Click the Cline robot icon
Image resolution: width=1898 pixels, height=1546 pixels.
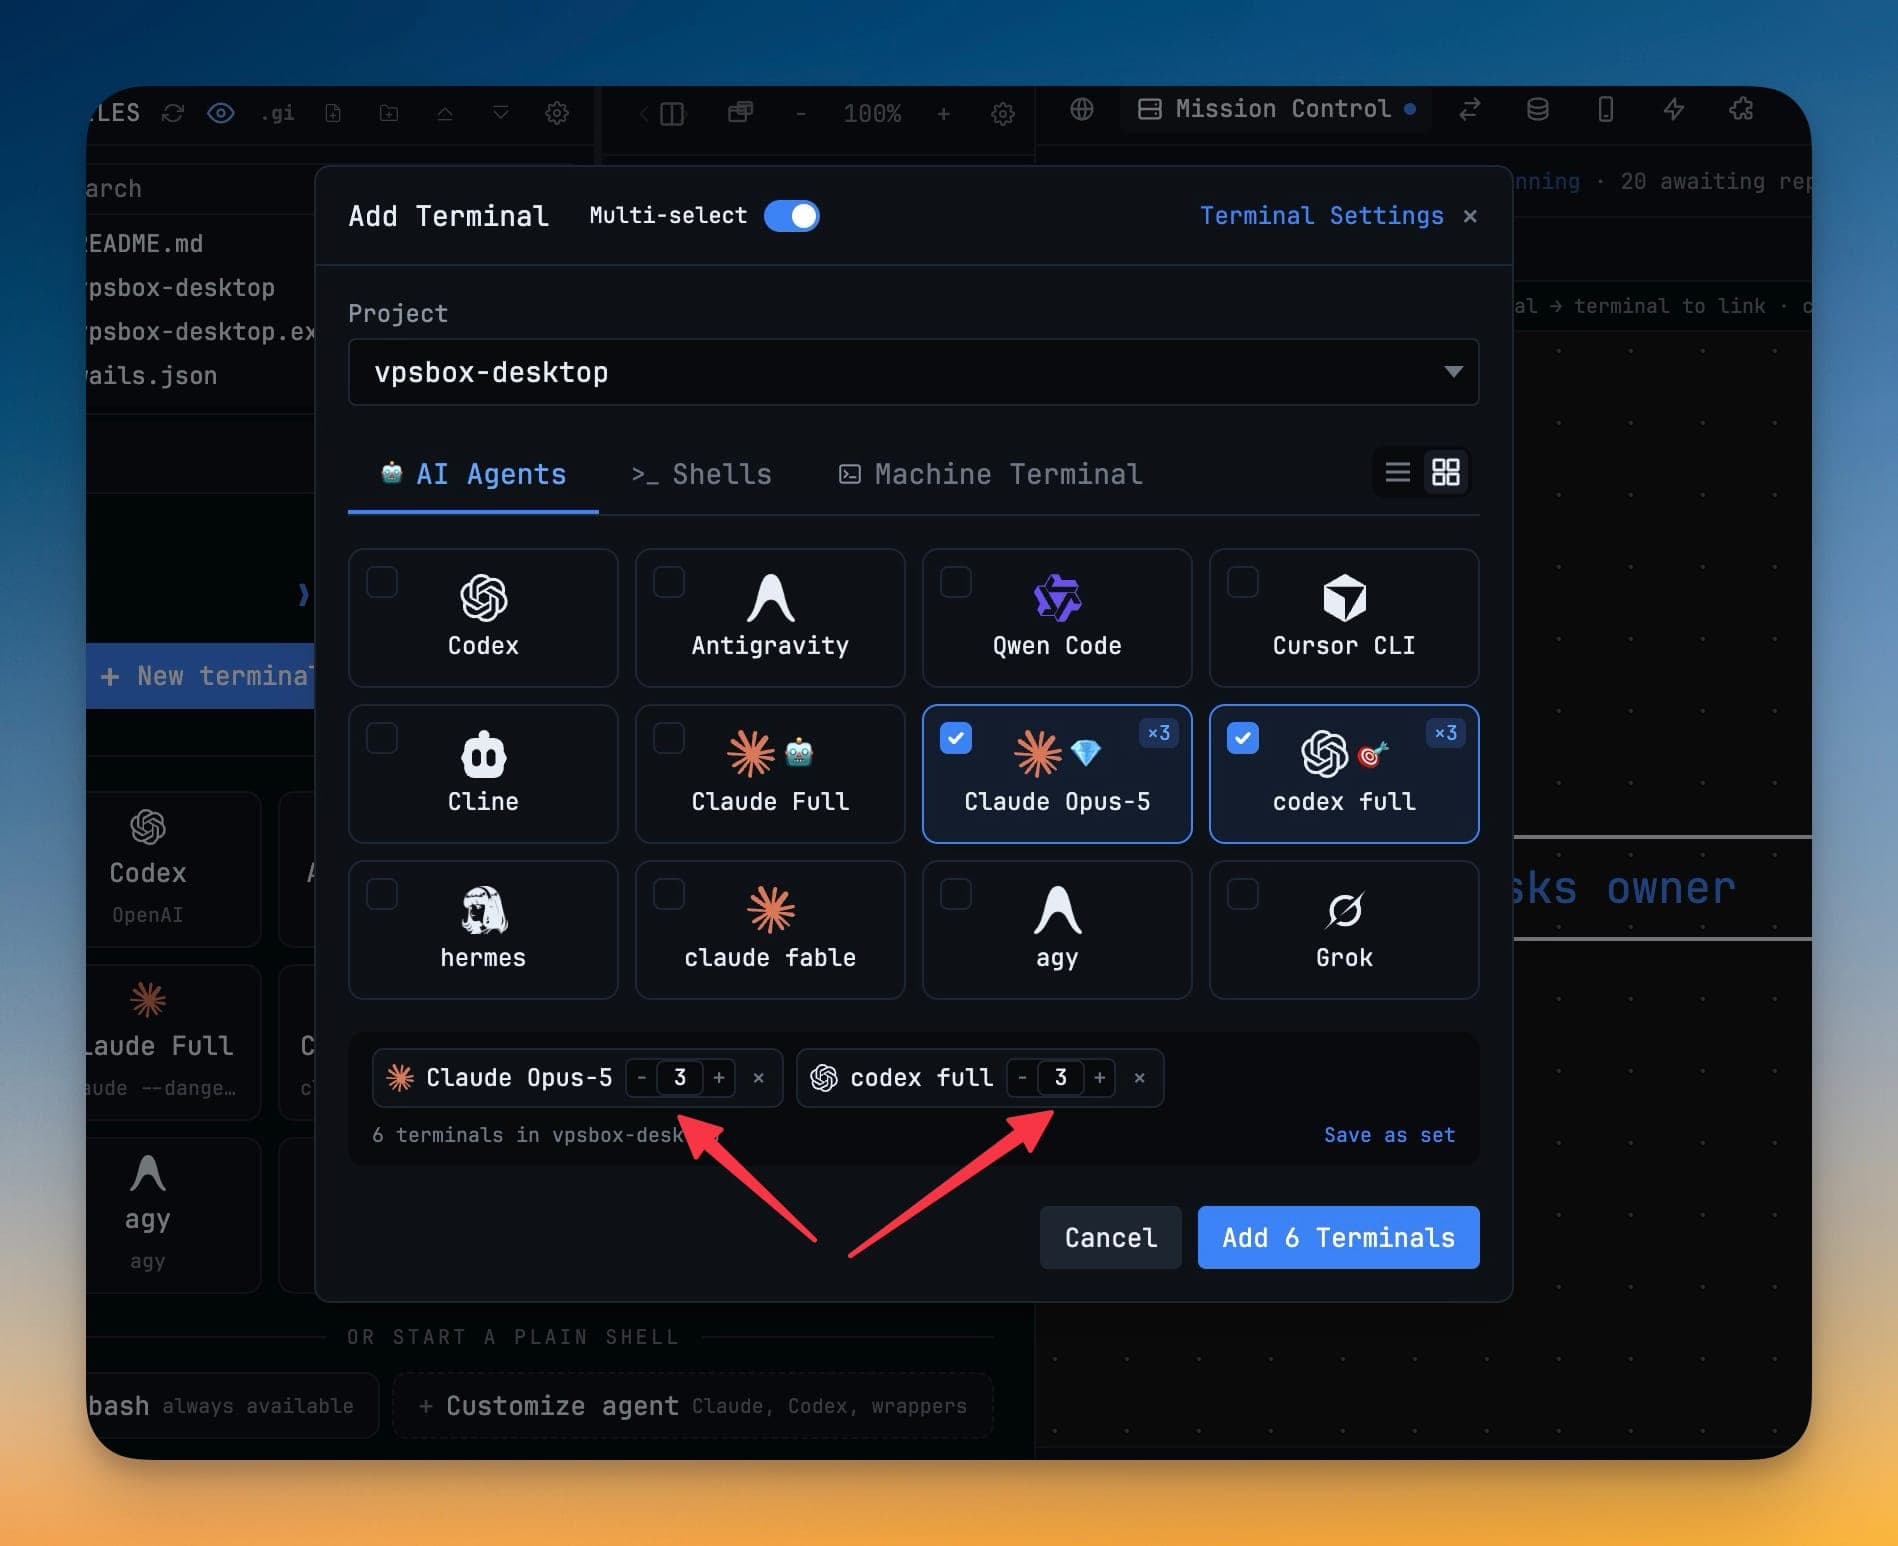(483, 754)
